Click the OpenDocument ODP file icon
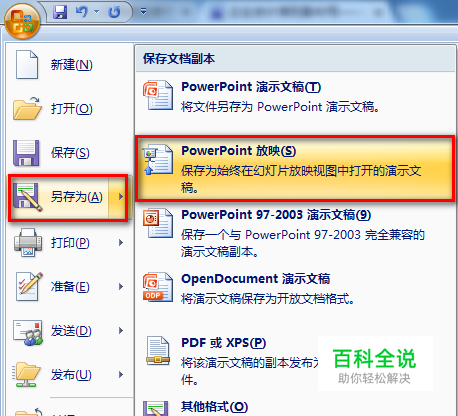 pos(158,287)
